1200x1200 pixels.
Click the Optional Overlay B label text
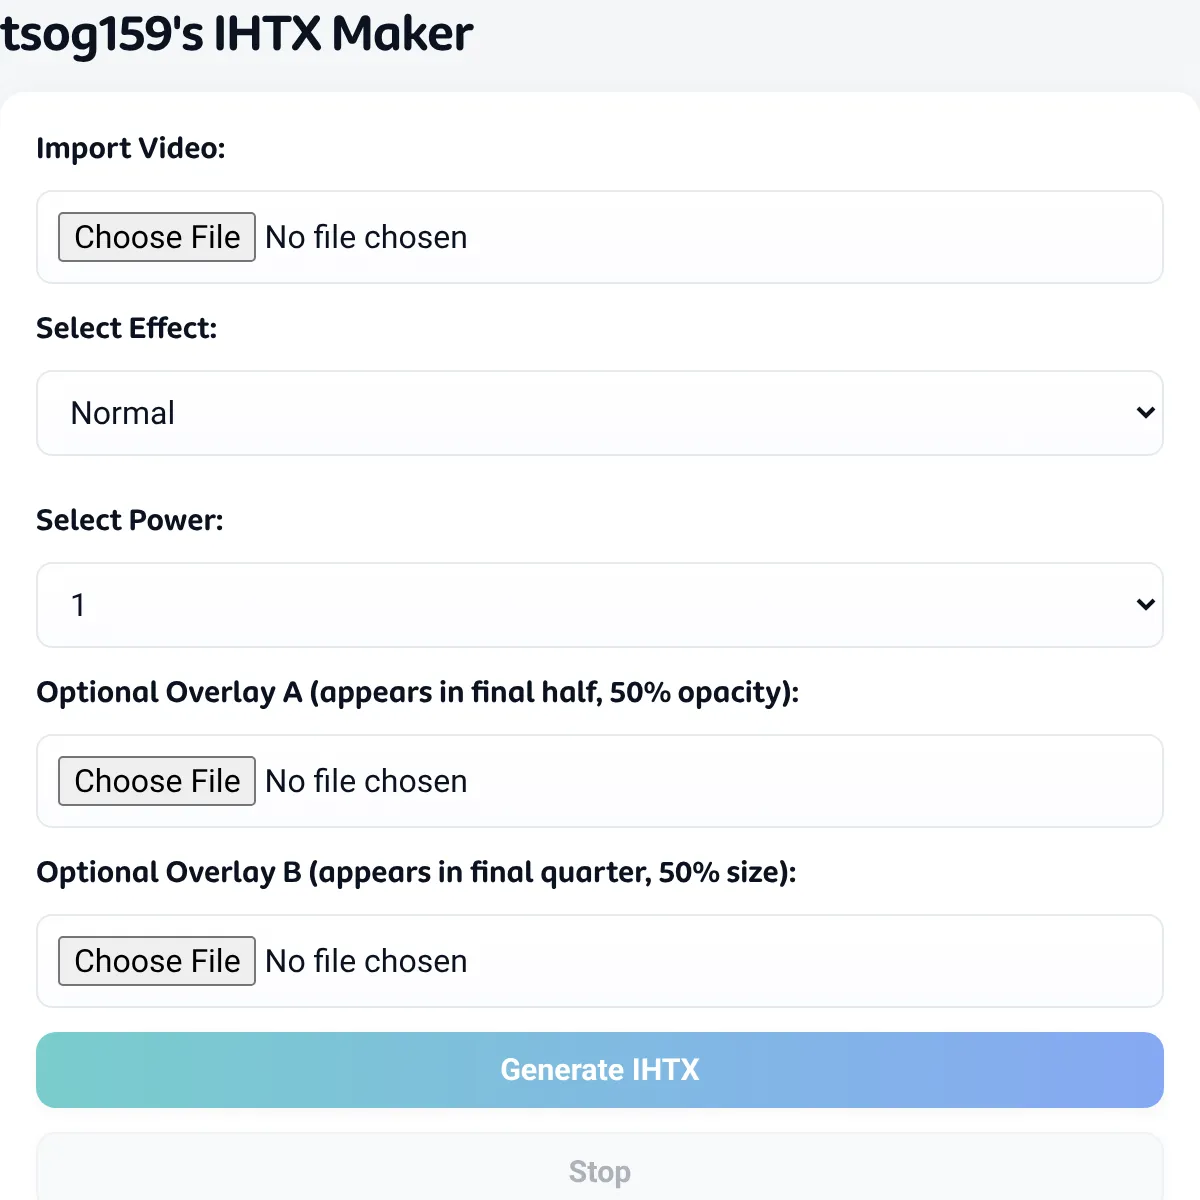pos(416,872)
